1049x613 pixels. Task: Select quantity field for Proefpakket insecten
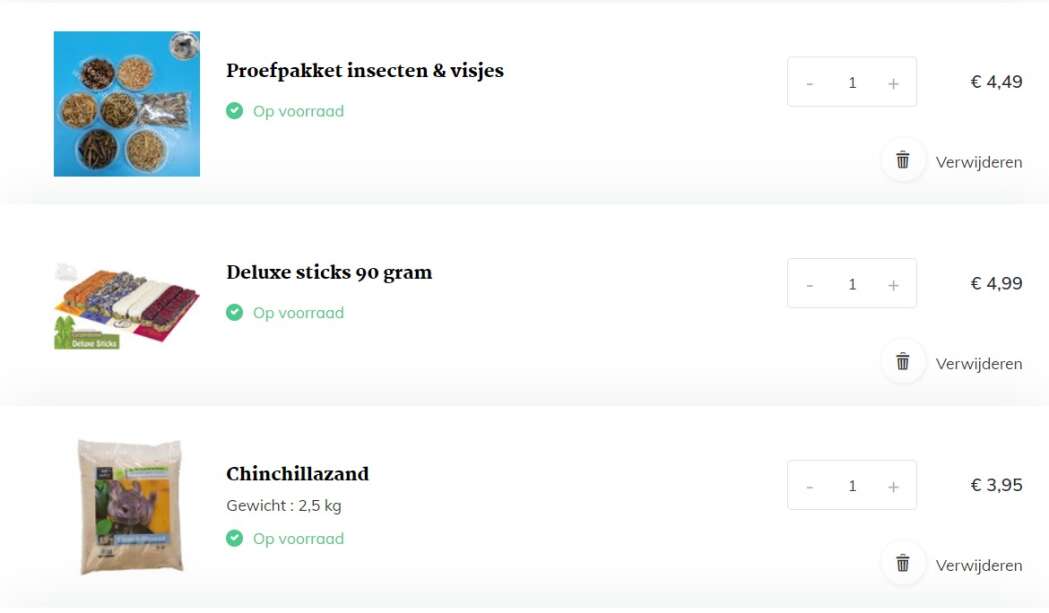[x=852, y=82]
